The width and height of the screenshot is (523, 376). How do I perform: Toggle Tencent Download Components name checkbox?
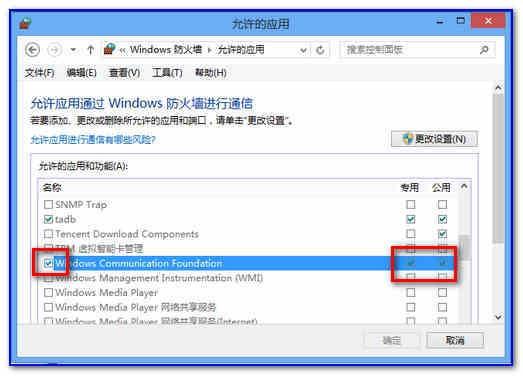click(48, 234)
